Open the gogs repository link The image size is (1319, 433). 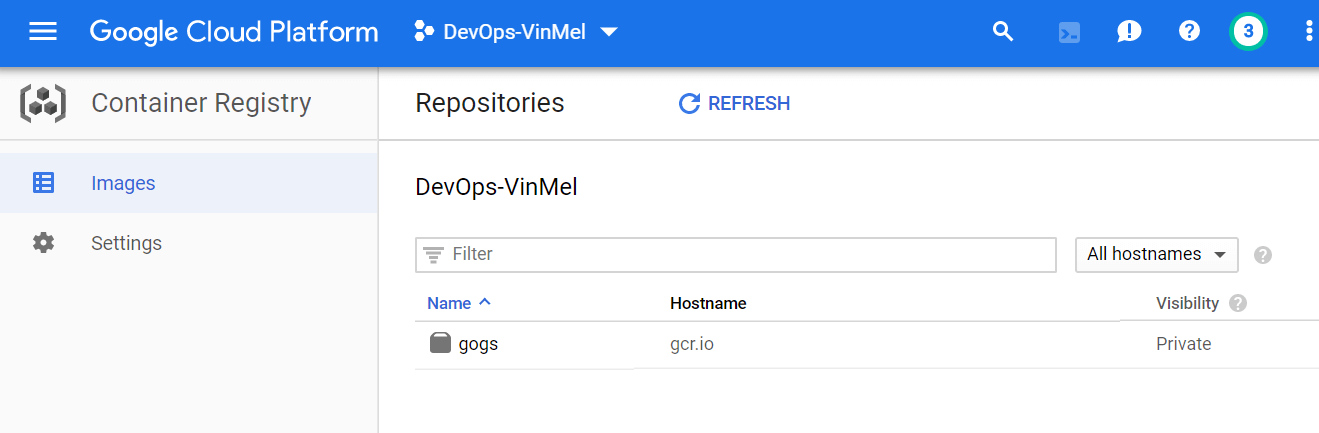(x=478, y=344)
